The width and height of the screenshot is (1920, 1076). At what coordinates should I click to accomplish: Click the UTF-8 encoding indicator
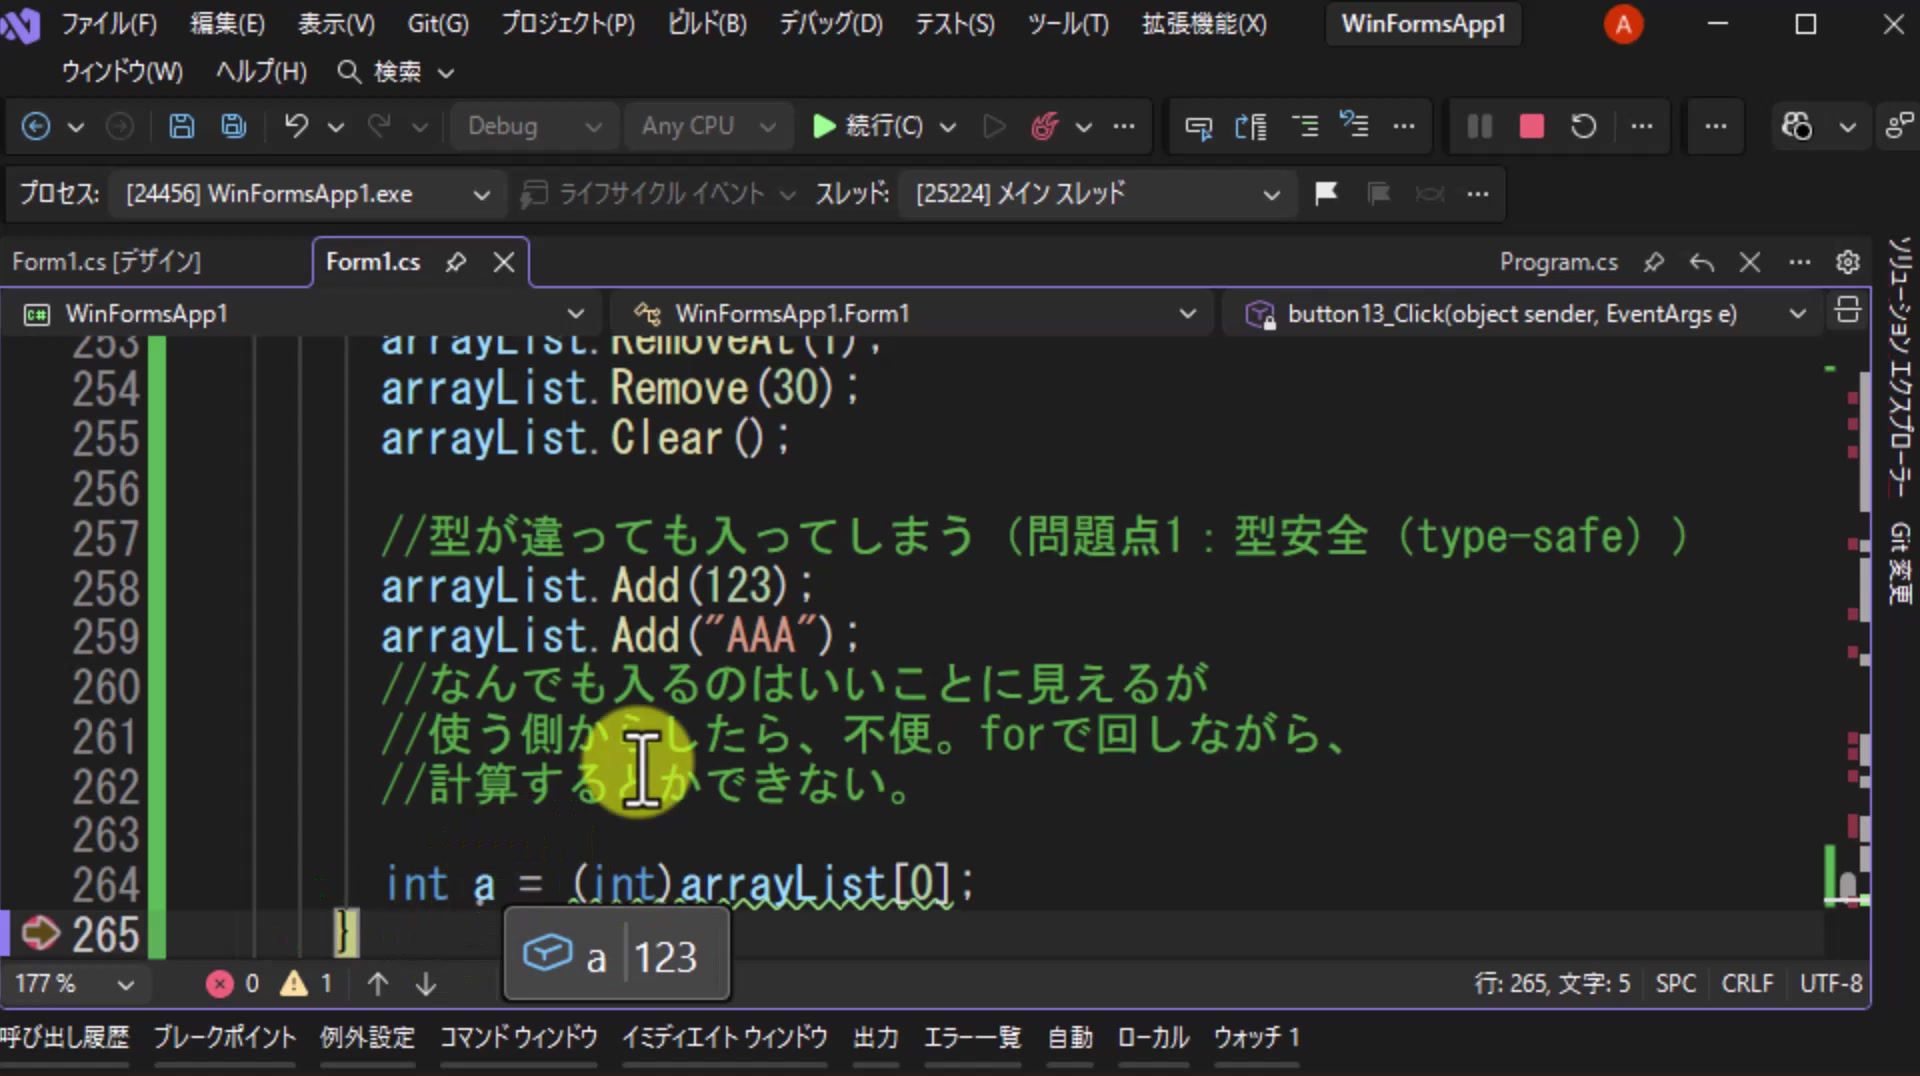tap(1831, 984)
